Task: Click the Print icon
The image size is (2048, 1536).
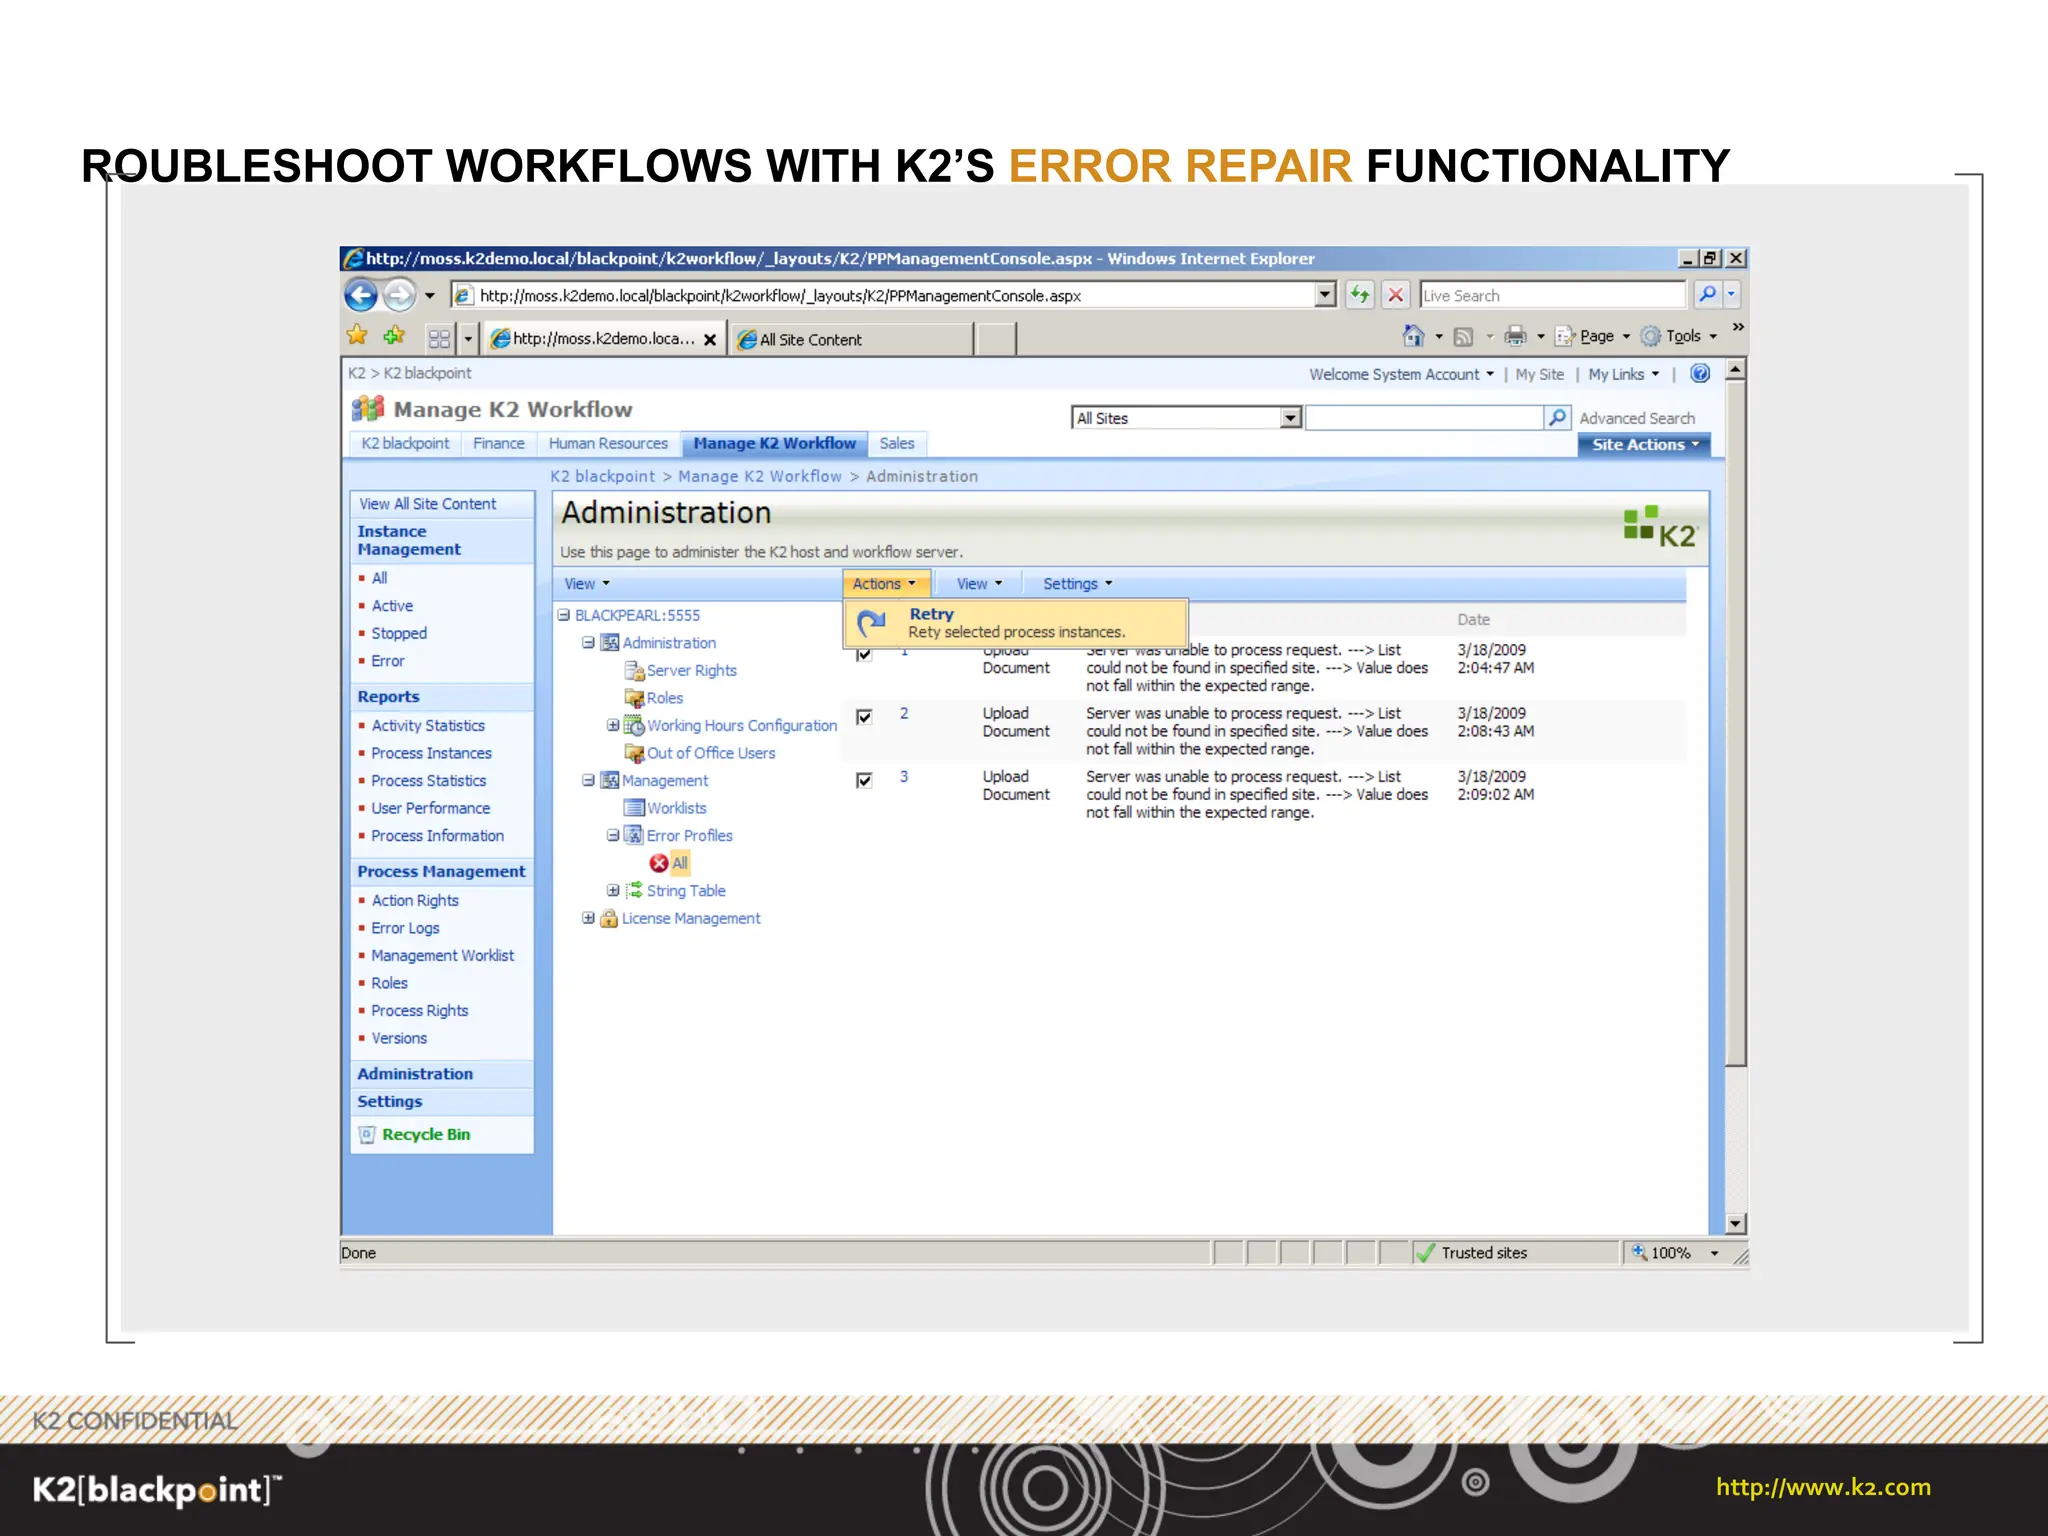Action: pyautogui.click(x=1516, y=336)
